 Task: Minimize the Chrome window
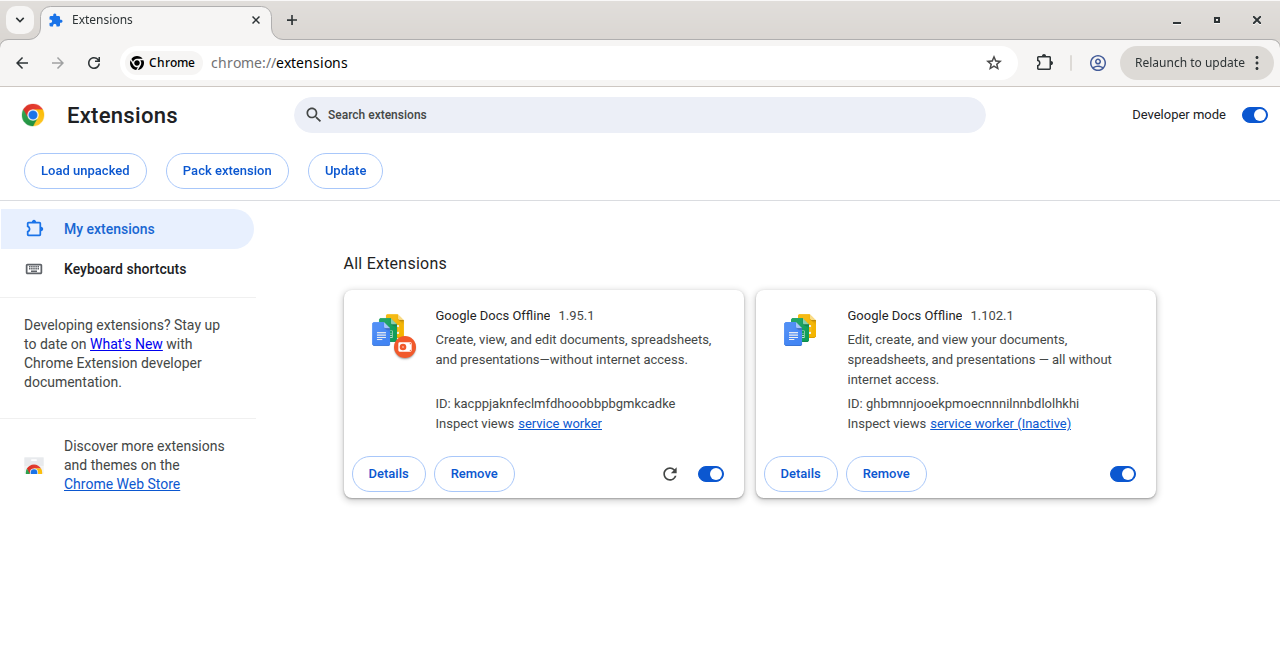point(1176,20)
